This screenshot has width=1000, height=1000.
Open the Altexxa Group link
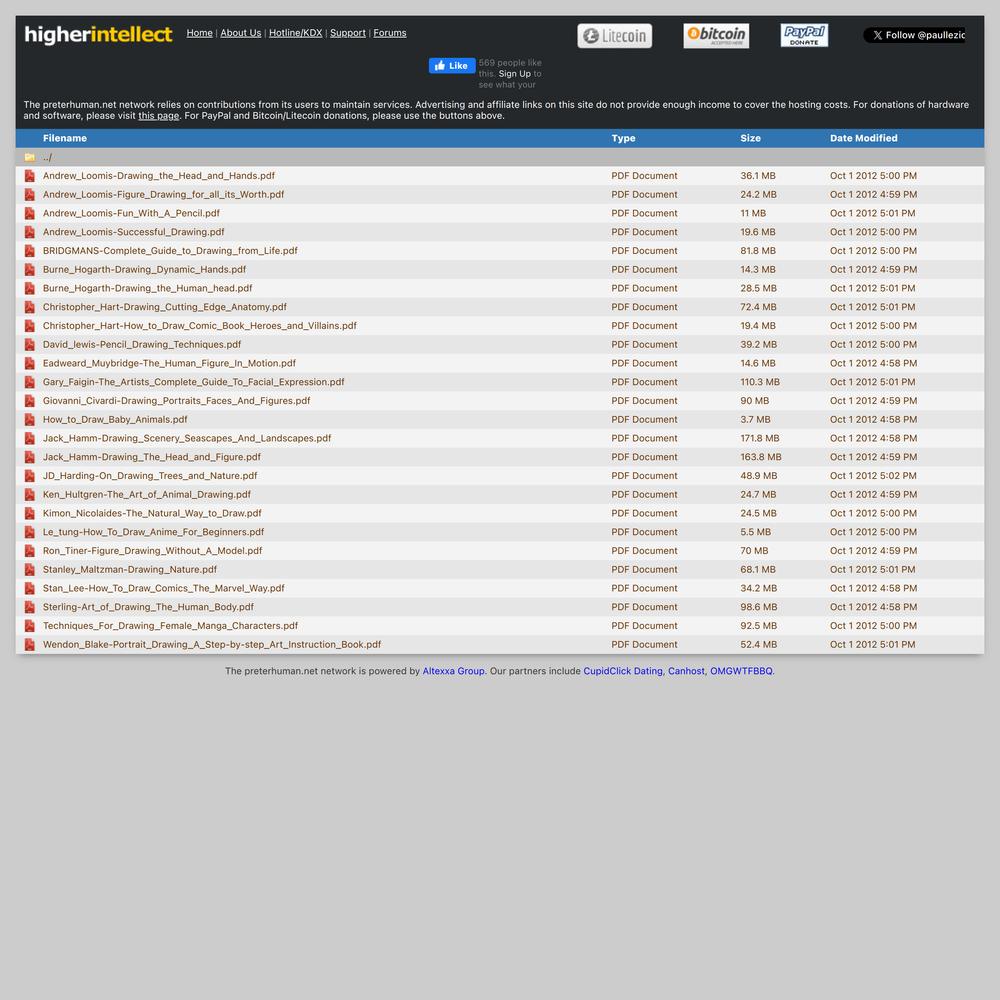453,671
